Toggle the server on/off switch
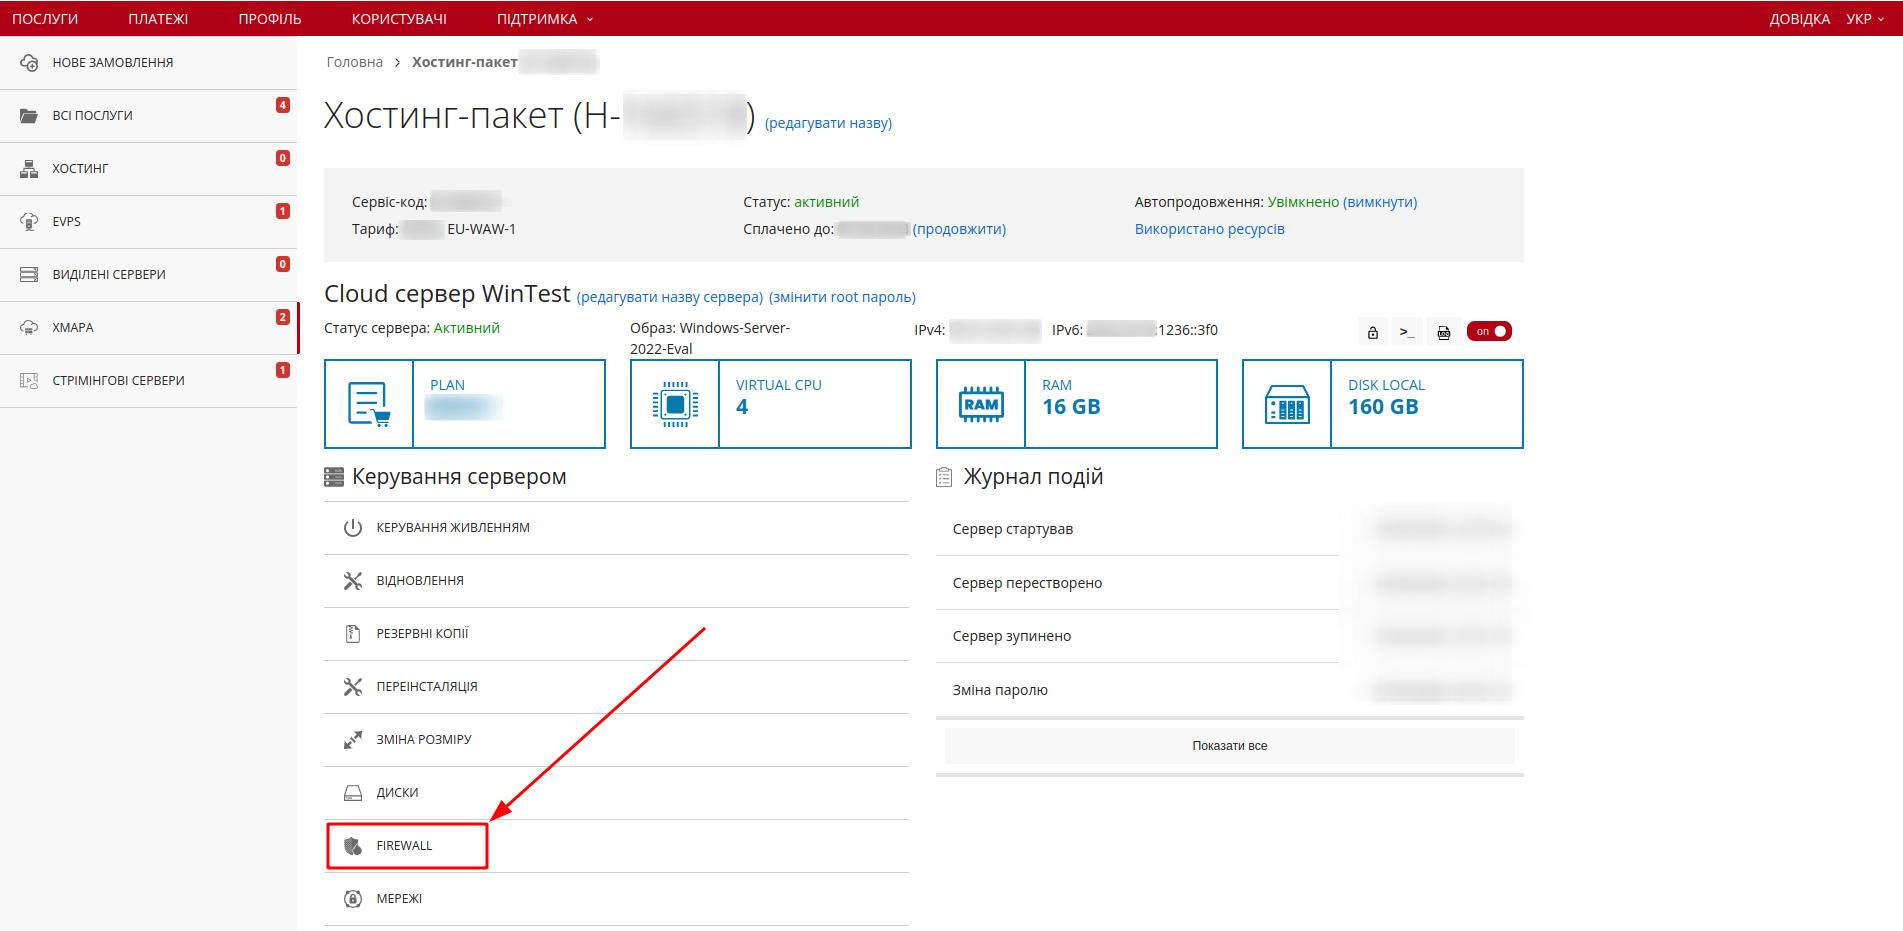Viewport: 1903px width, 931px height. 1489,332
